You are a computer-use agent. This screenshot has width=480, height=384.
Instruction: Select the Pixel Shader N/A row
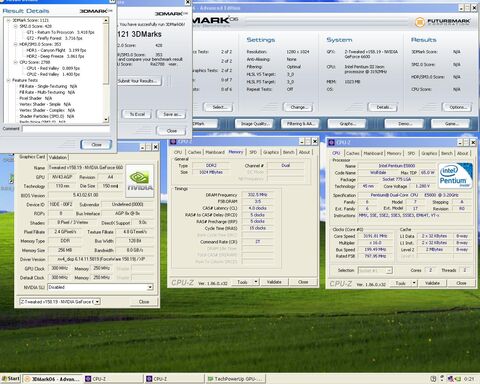tap(35, 98)
